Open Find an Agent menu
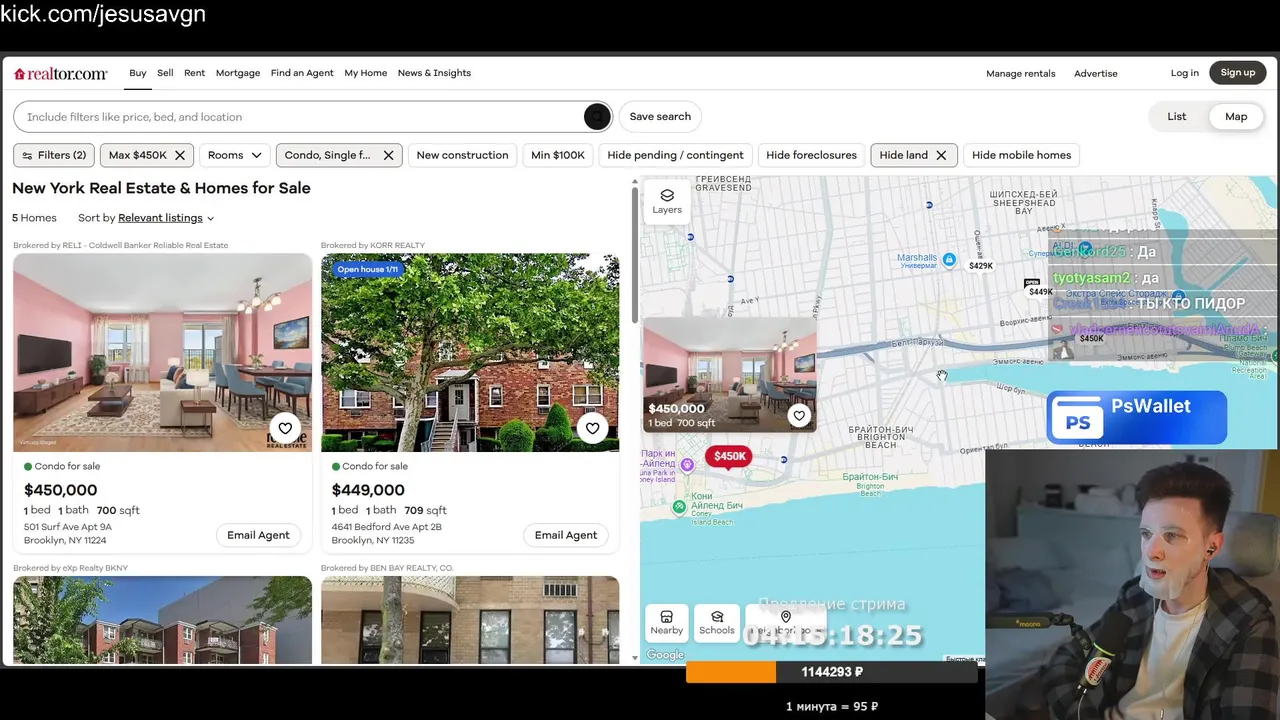This screenshot has height=720, width=1280. pos(302,73)
